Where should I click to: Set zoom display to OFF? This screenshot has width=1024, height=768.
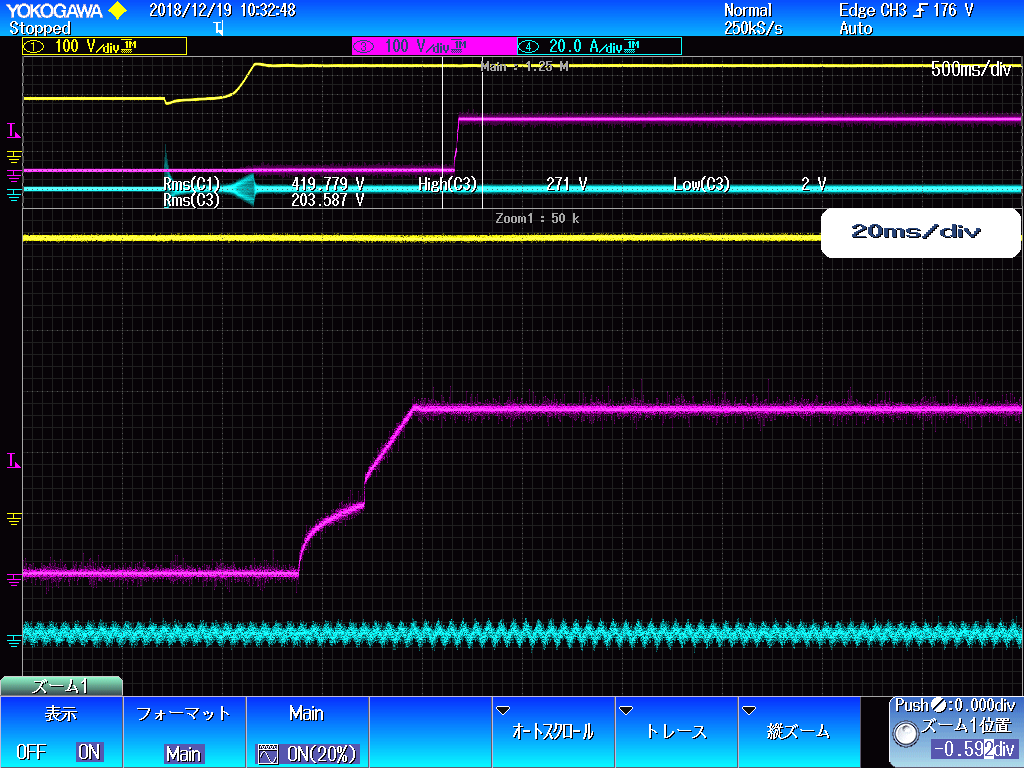31,752
